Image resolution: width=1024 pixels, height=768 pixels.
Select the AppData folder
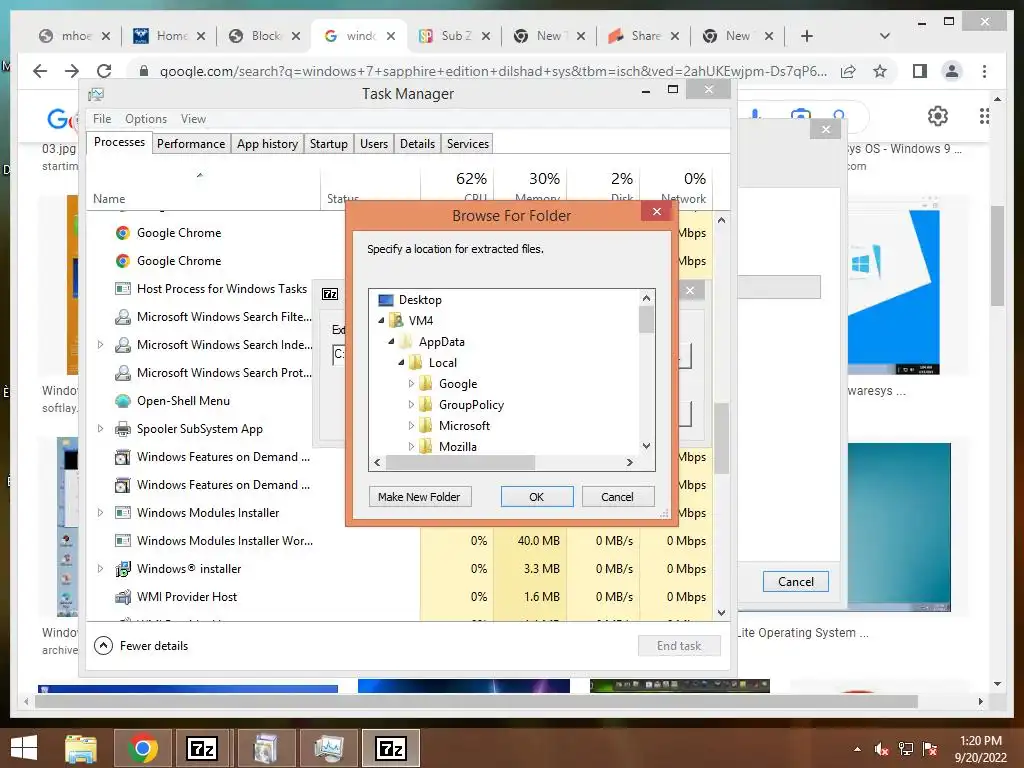[441, 342]
